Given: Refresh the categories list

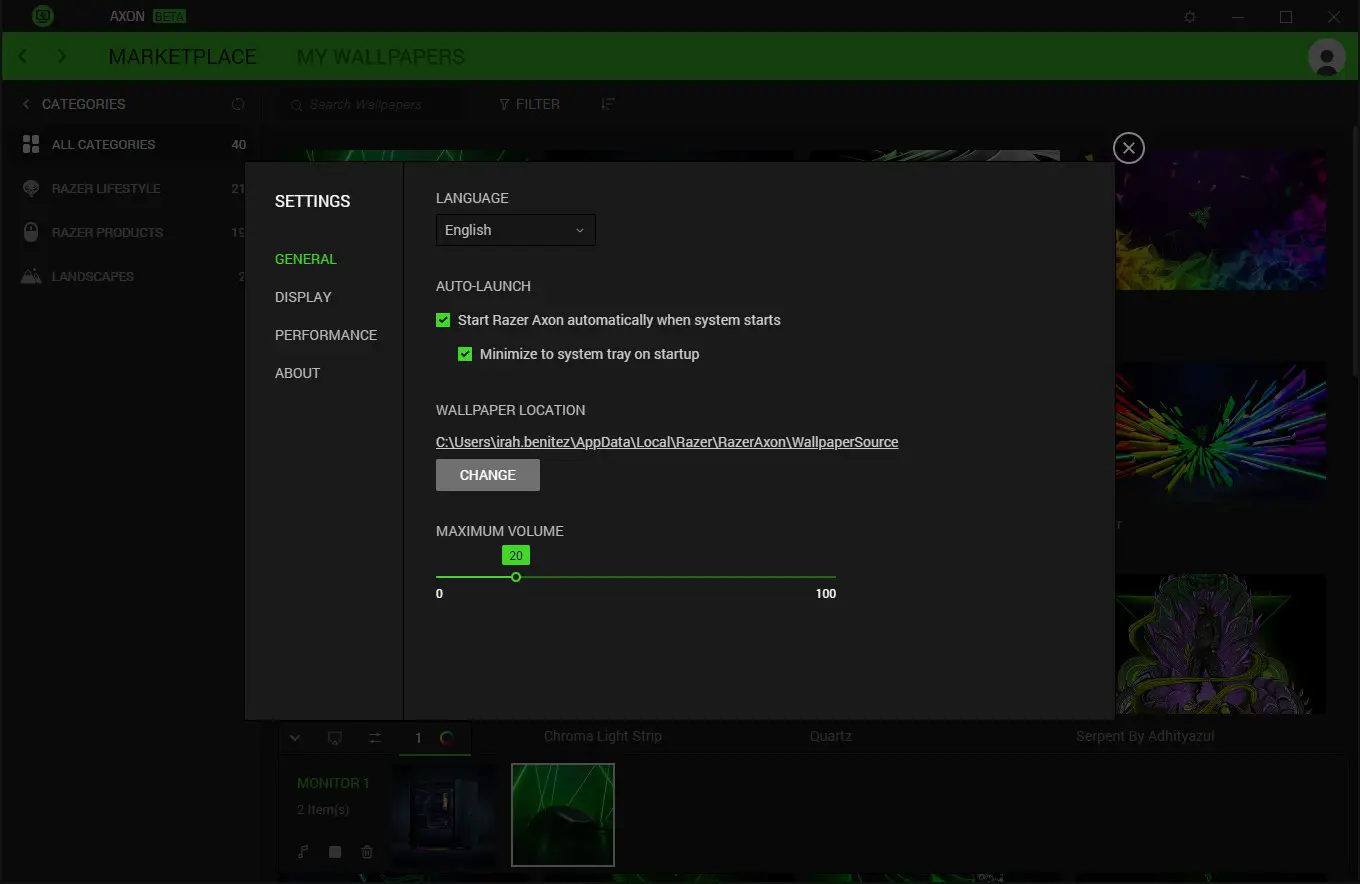Looking at the screenshot, I should [237, 104].
